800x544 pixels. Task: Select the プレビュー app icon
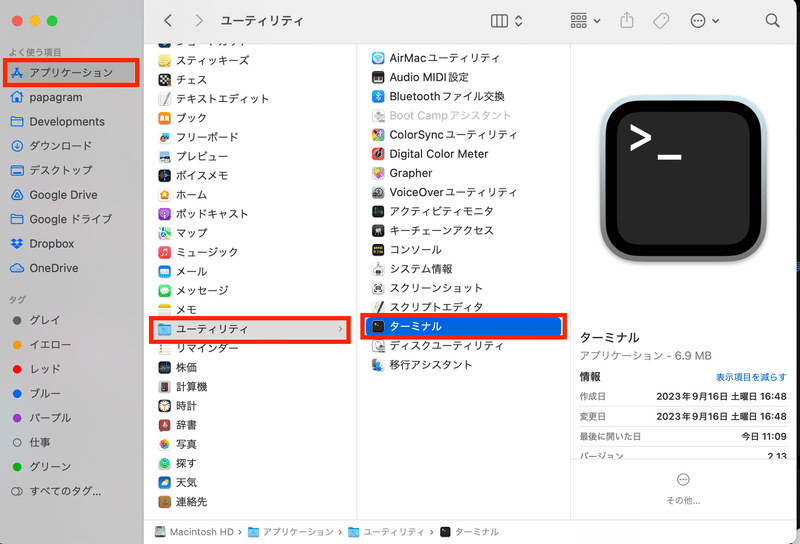pyautogui.click(x=164, y=156)
